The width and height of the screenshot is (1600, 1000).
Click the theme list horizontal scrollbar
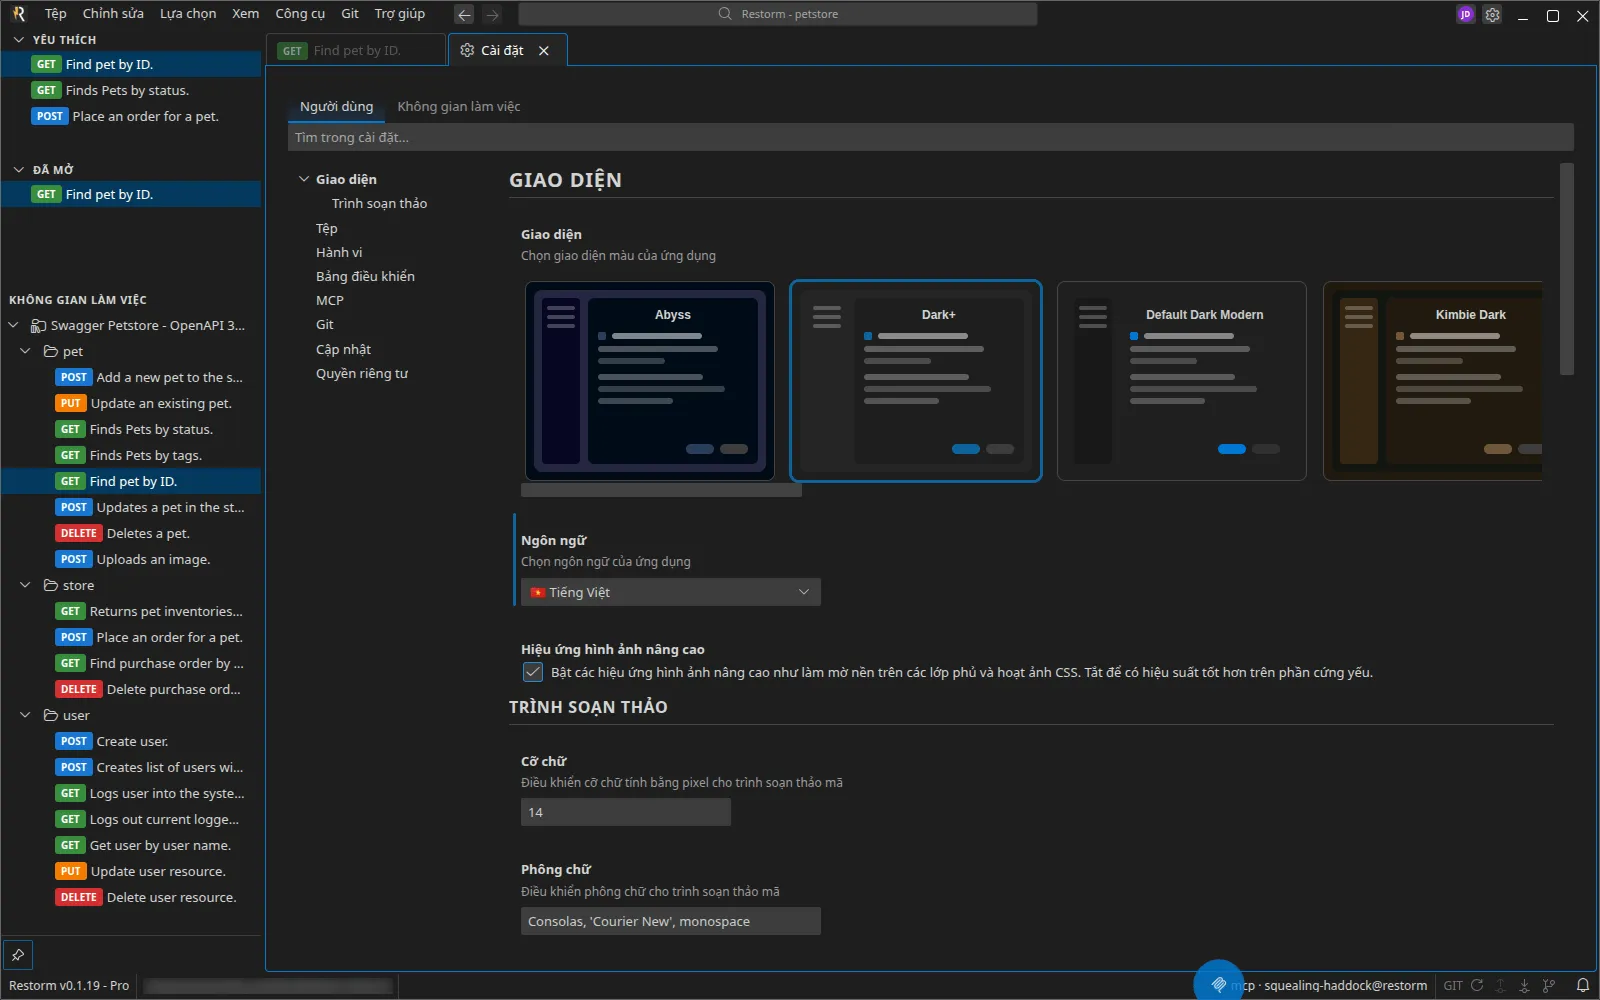[661, 490]
